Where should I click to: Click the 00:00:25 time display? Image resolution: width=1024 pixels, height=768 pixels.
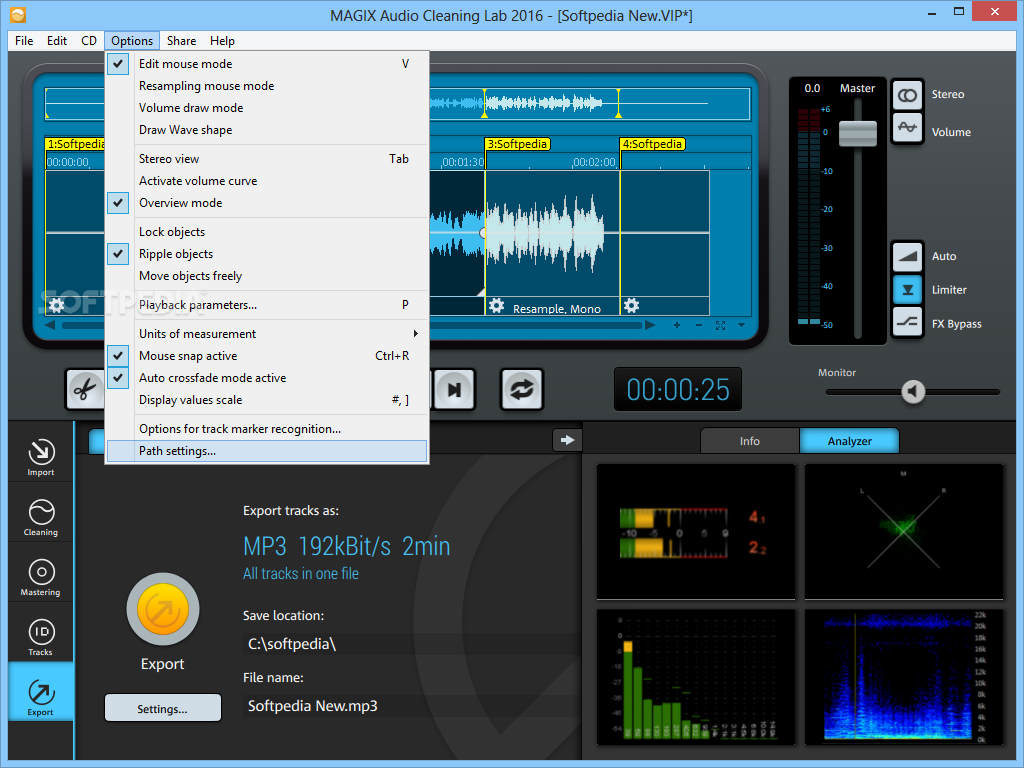click(x=678, y=390)
